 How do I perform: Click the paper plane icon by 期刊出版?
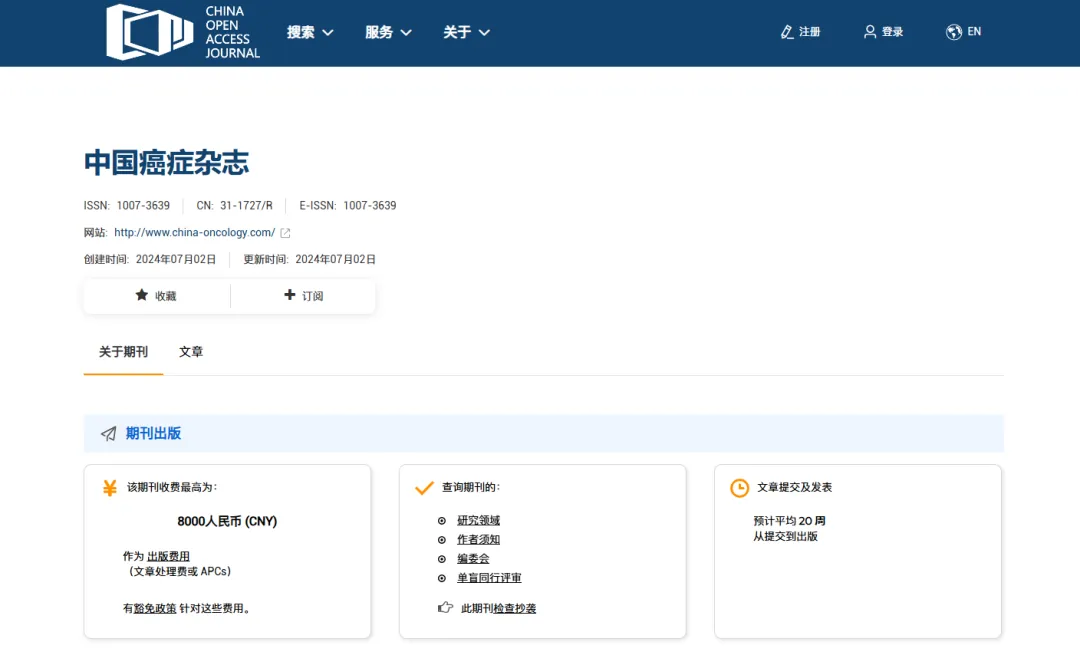pyautogui.click(x=109, y=433)
